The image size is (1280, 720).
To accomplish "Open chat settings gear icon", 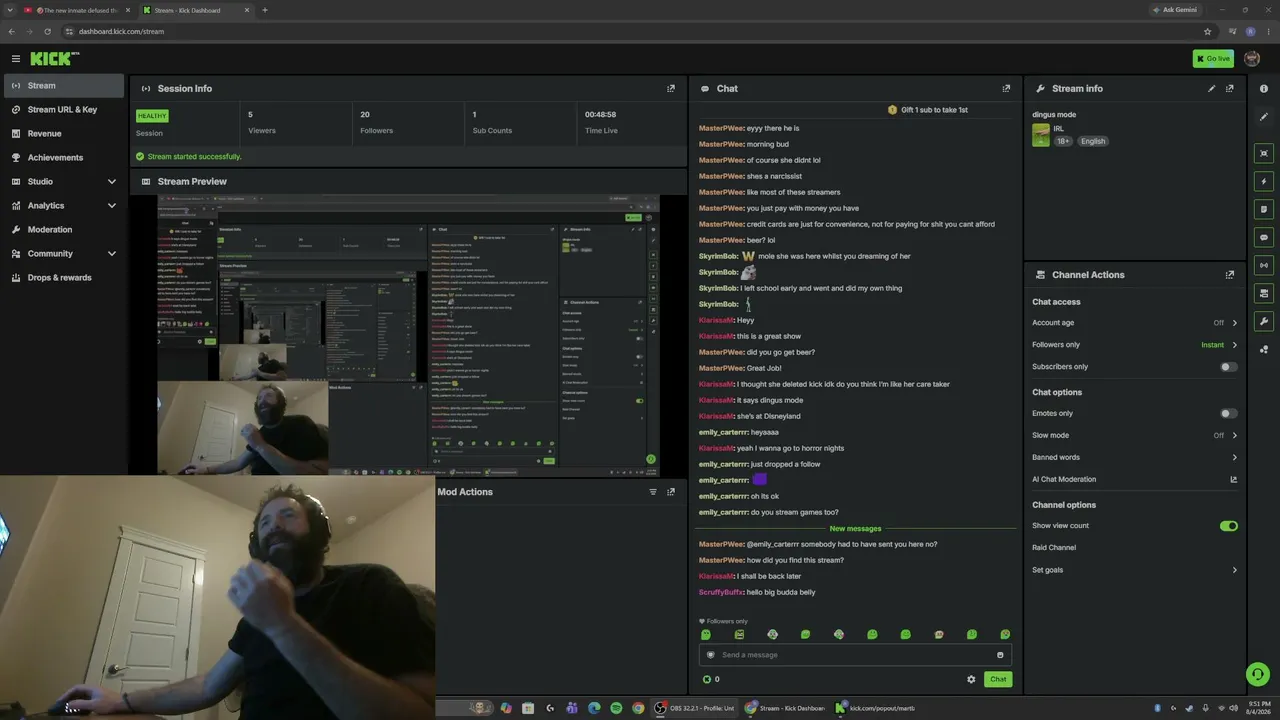I will pos(971,679).
